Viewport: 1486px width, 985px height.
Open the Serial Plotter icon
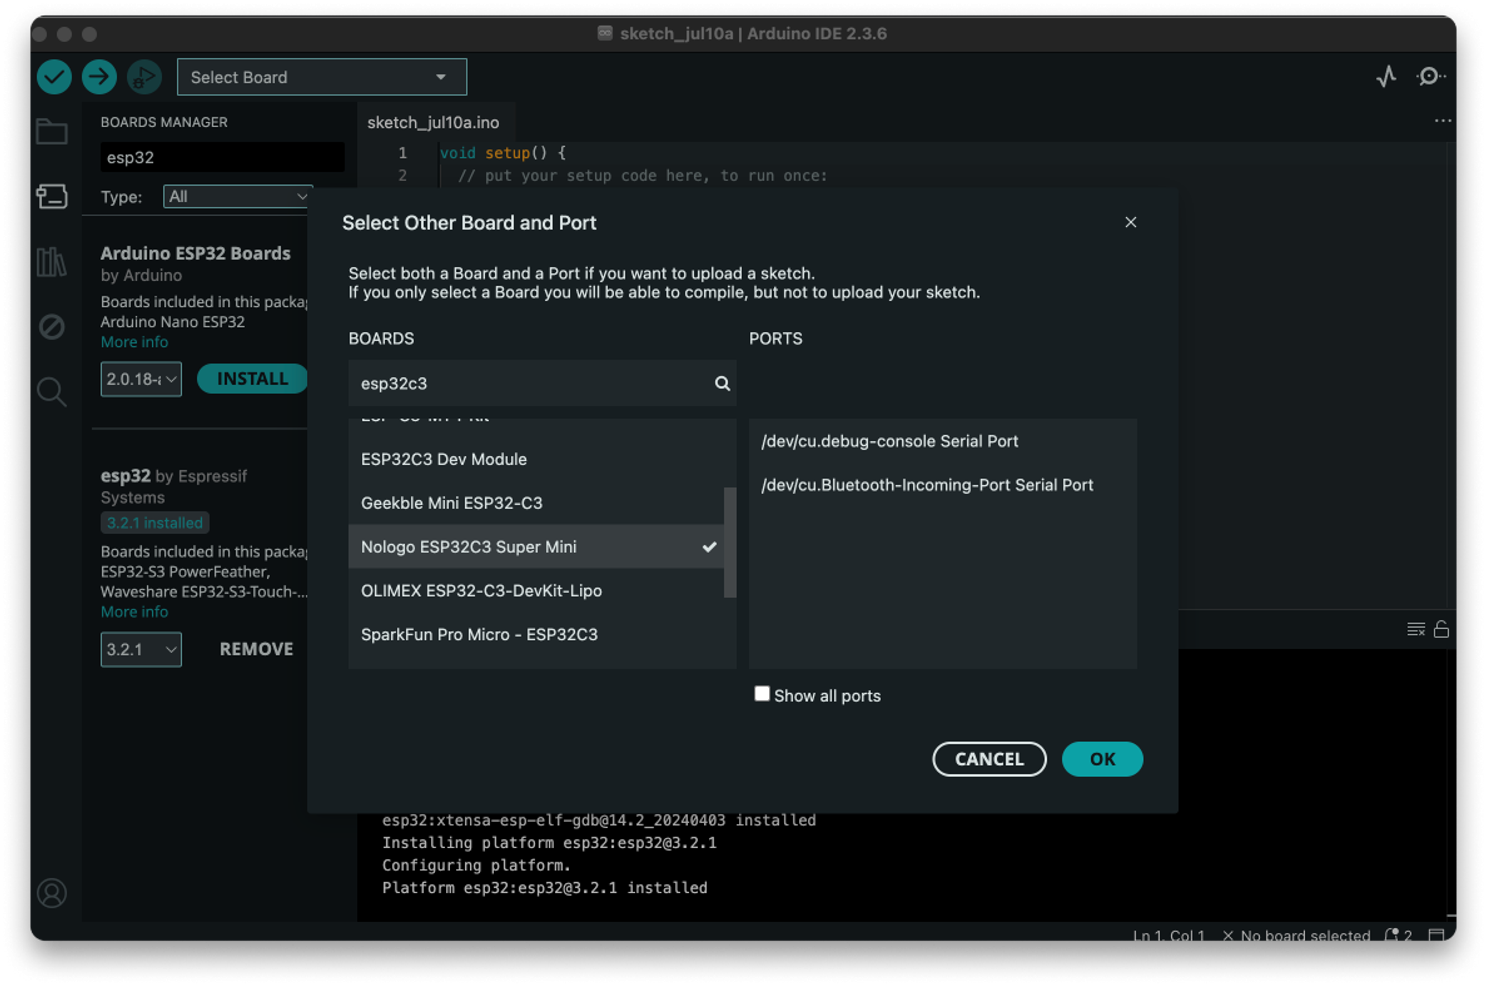[x=1386, y=76]
